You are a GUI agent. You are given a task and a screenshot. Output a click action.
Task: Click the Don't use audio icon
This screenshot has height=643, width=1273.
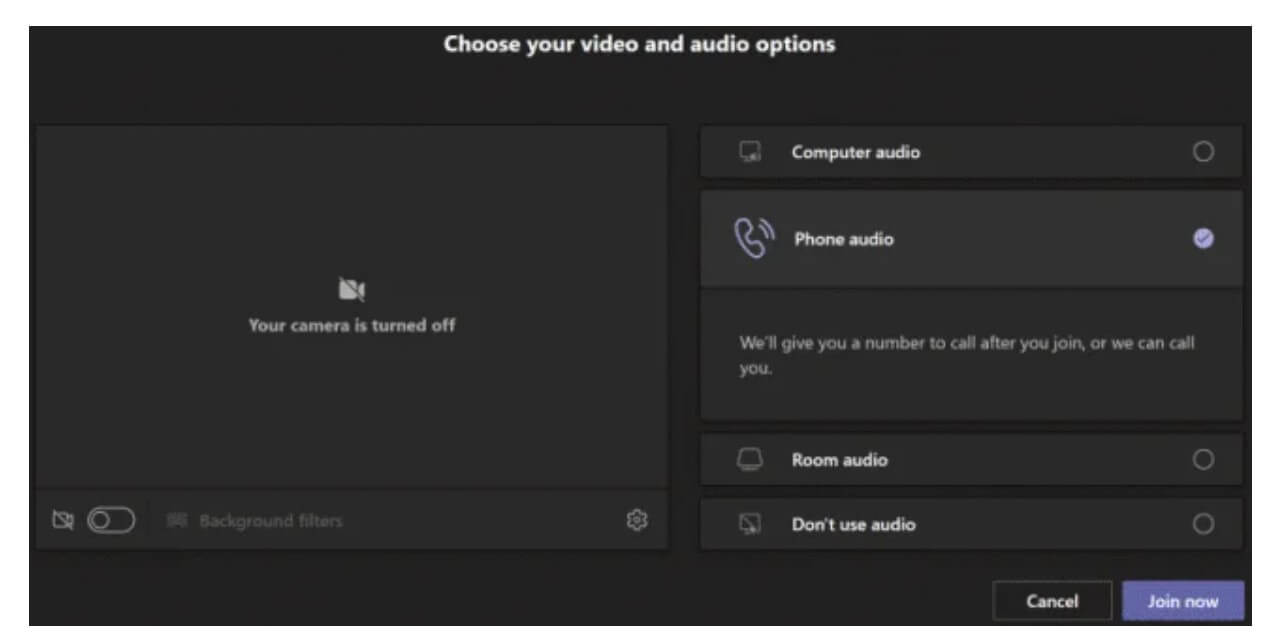coord(750,524)
